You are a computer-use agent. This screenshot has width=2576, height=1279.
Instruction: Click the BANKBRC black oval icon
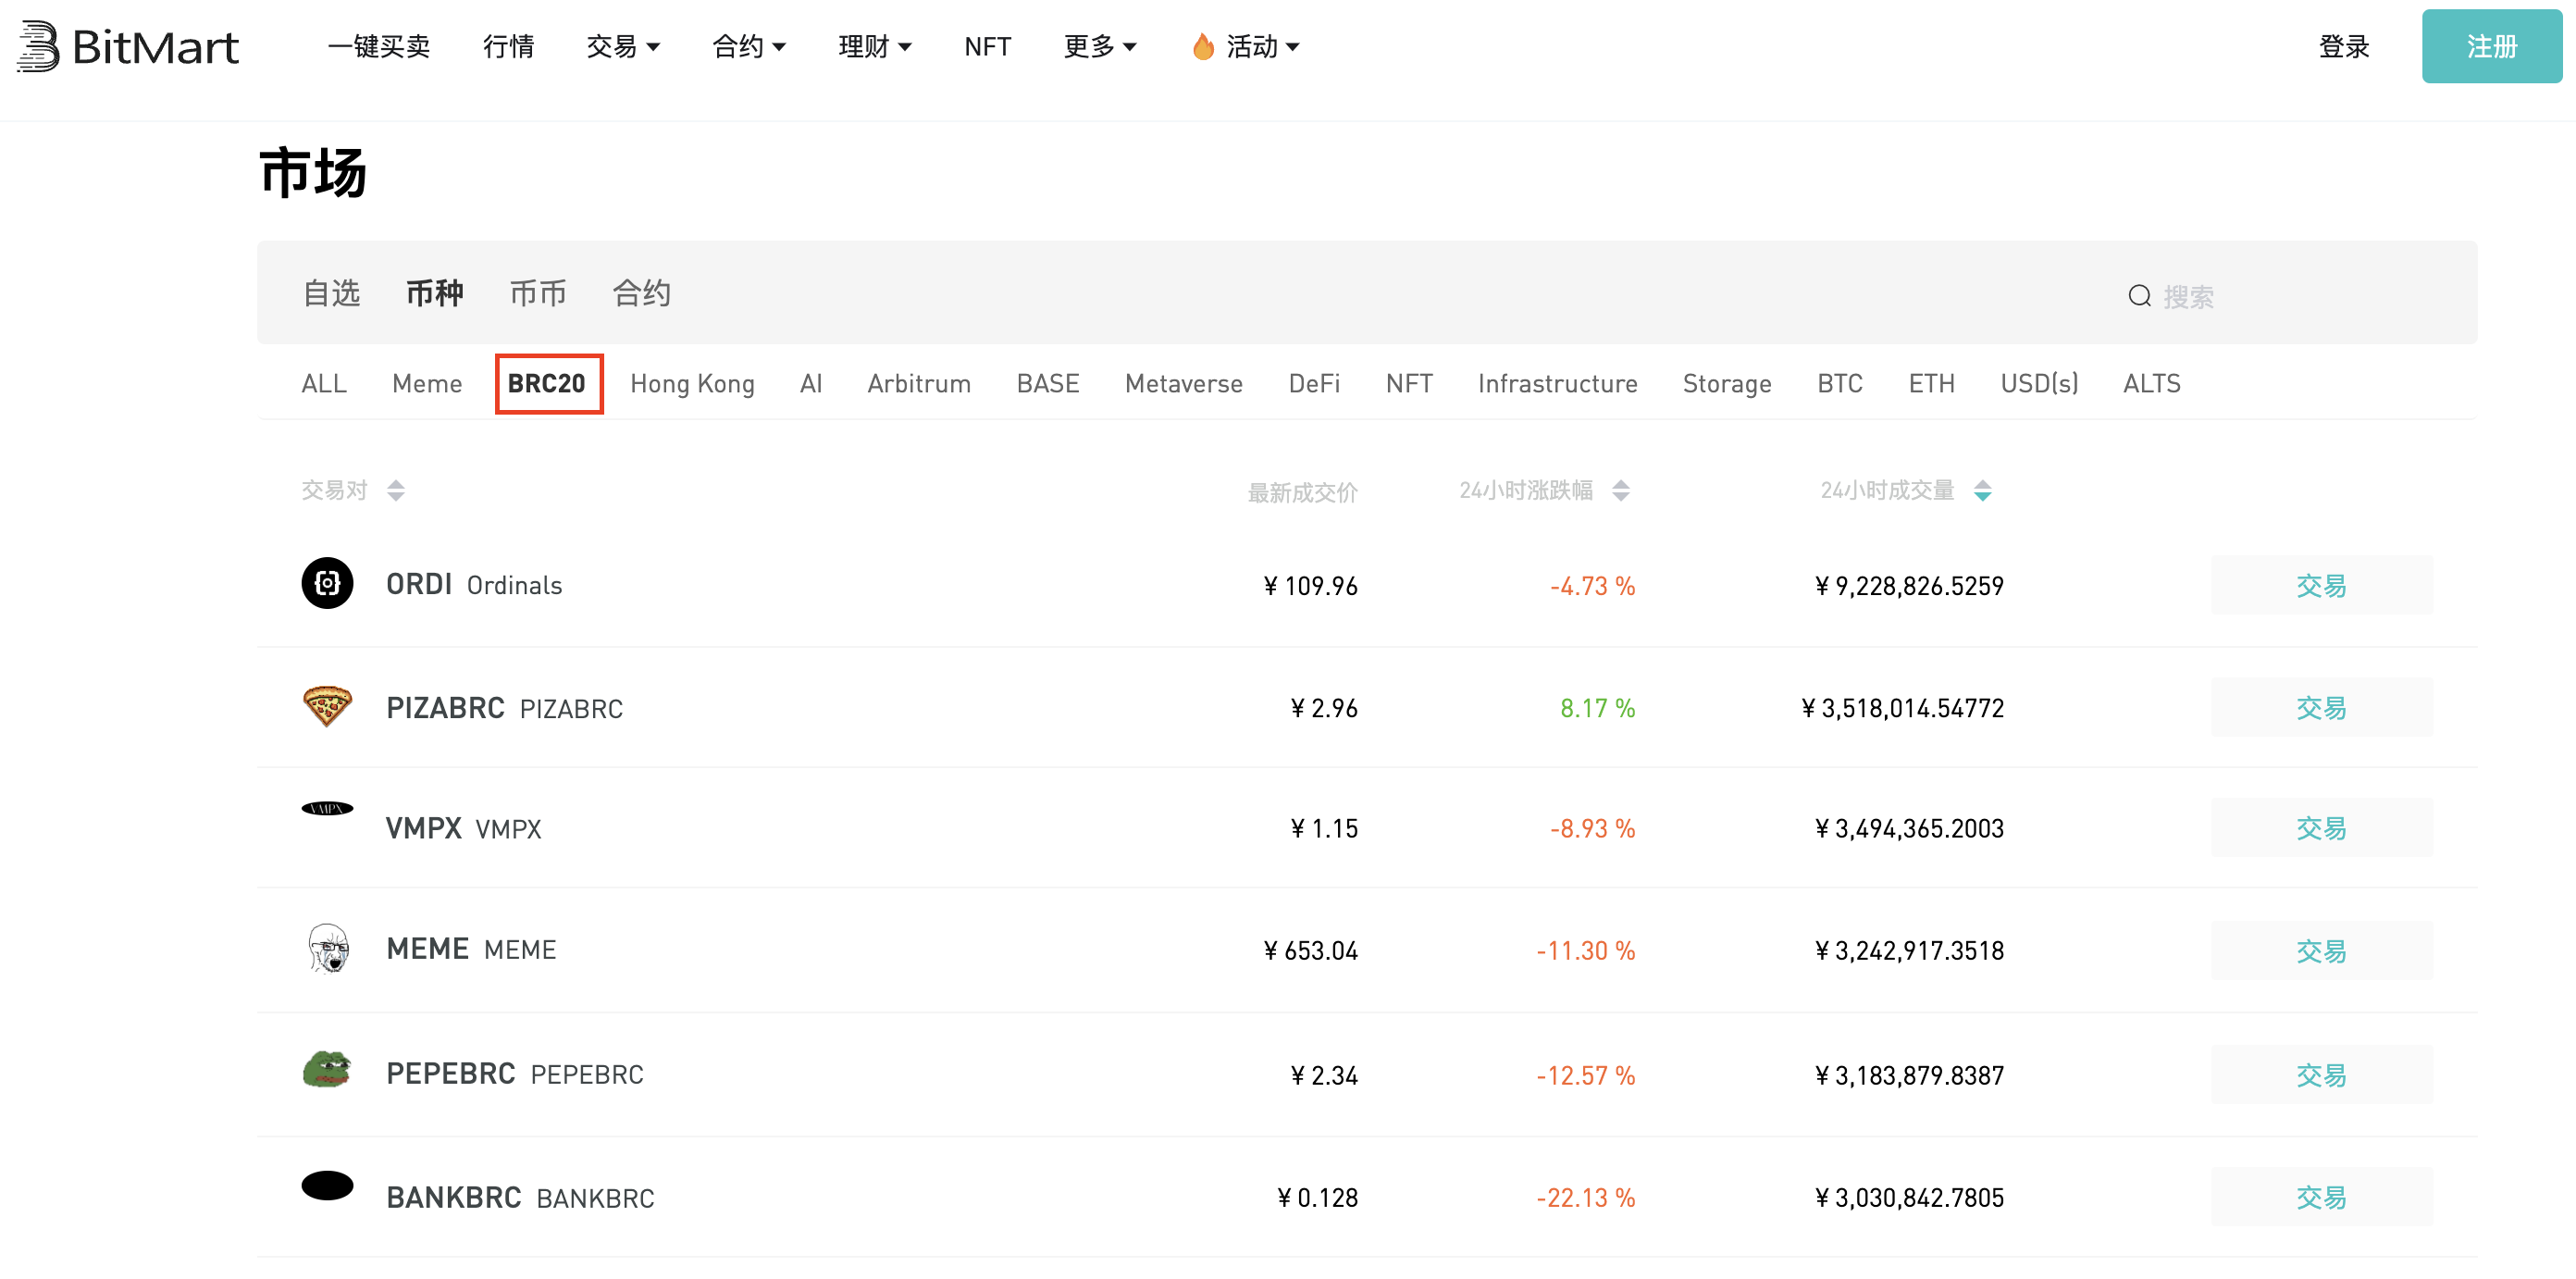(327, 1186)
